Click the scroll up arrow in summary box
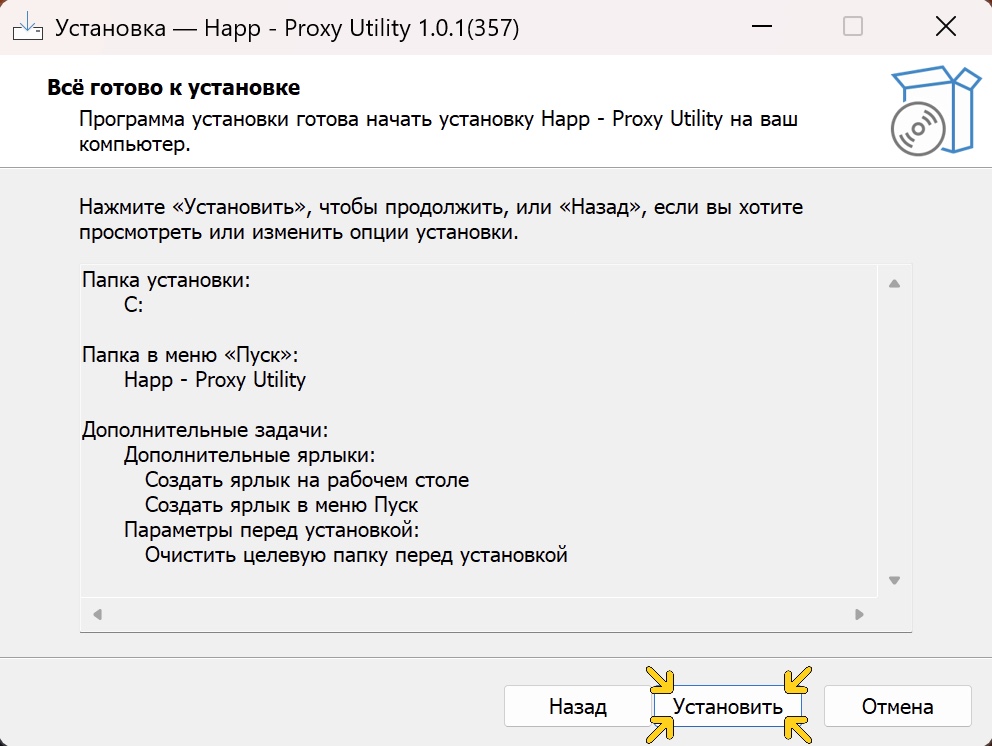This screenshot has width=992, height=746. coord(894,284)
